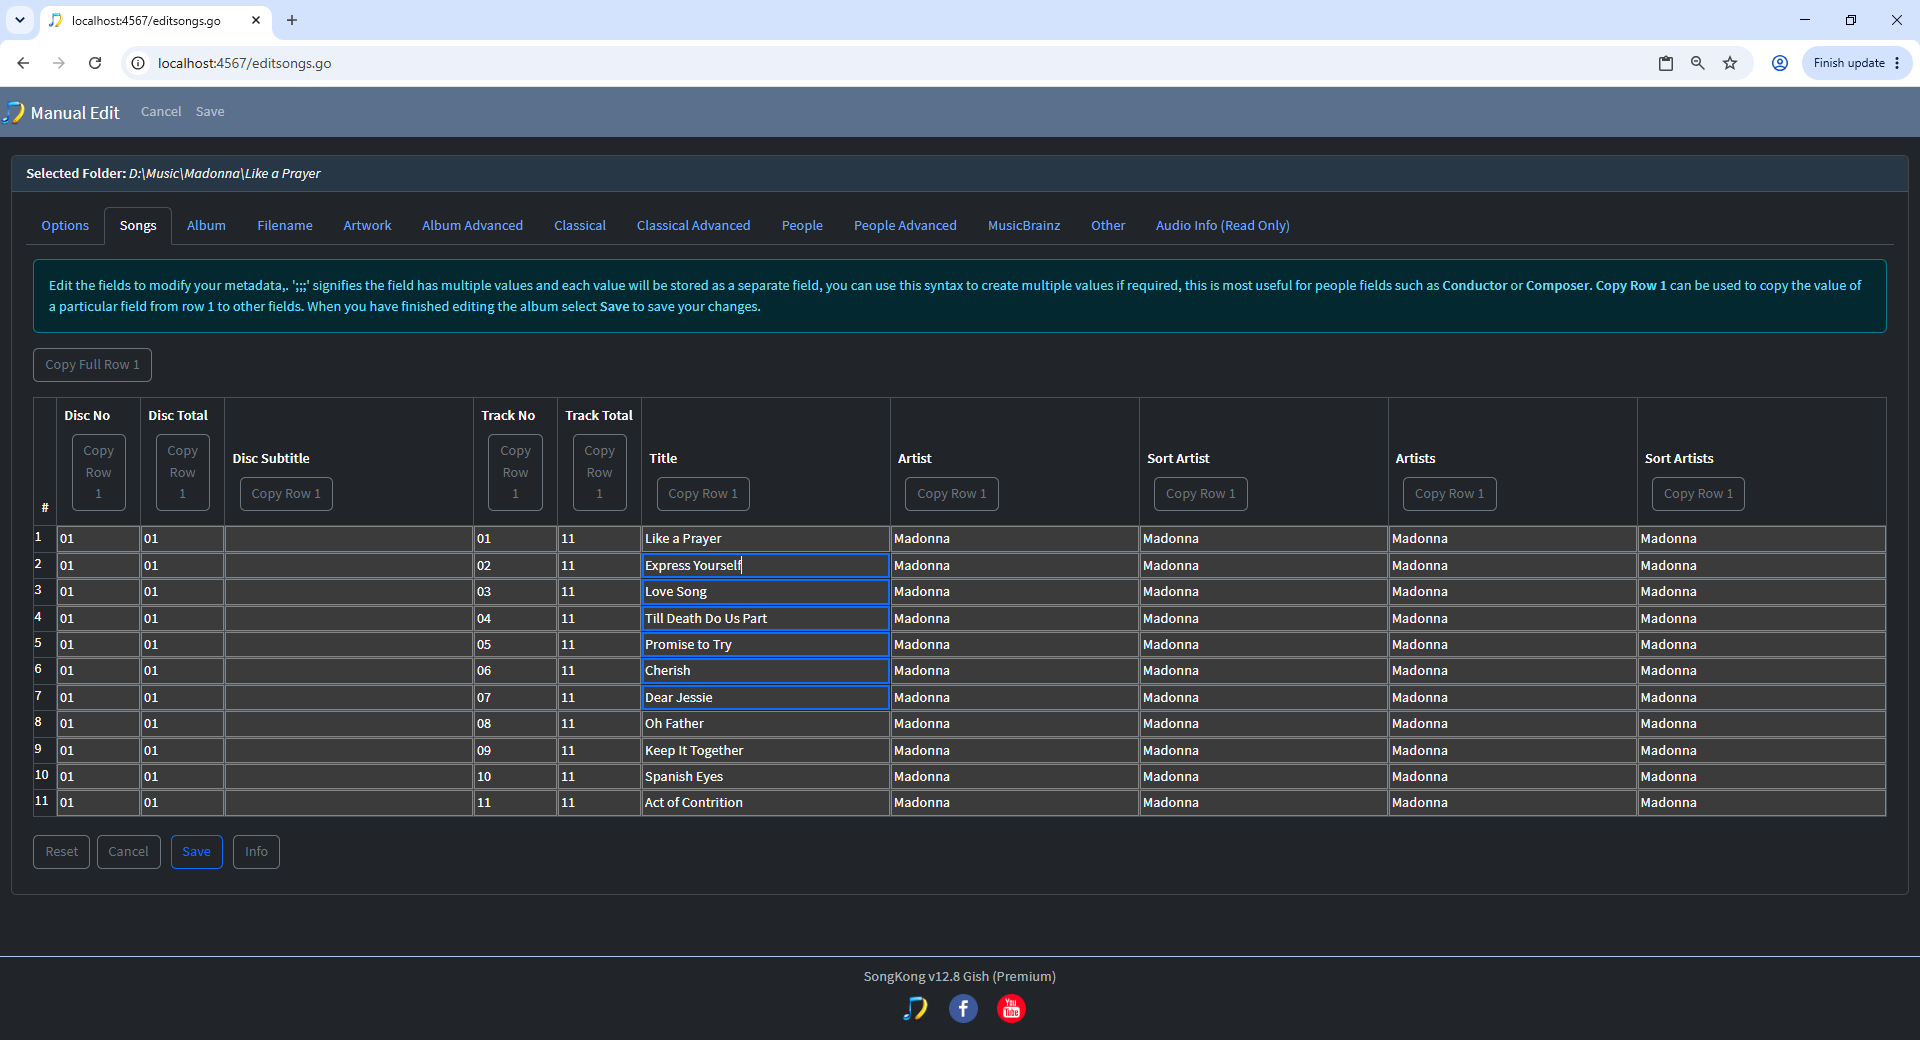Edit the title field 'Spanish Eyes'
This screenshot has width=1920, height=1040.
[765, 777]
